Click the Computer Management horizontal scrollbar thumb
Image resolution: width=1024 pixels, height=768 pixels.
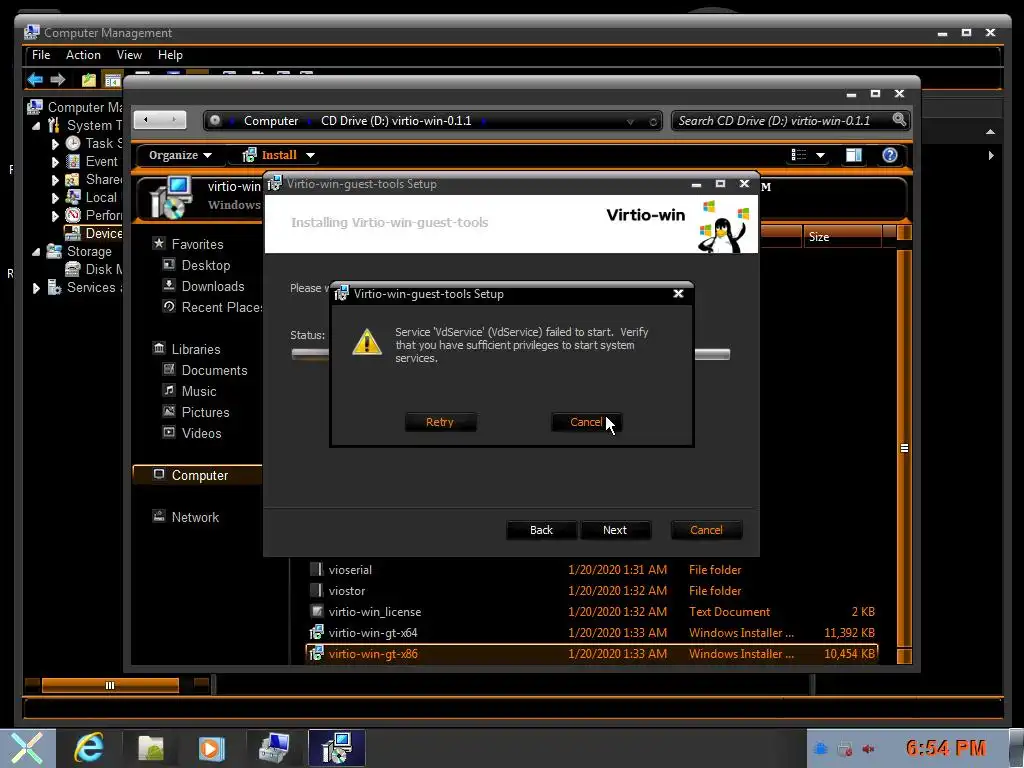(110, 685)
